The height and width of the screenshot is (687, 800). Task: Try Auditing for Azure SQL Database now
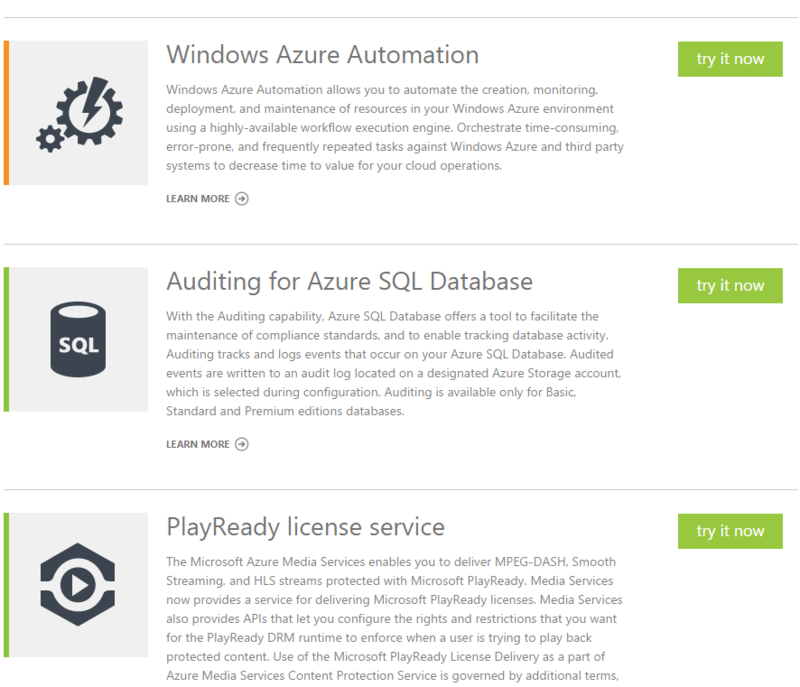click(x=730, y=286)
